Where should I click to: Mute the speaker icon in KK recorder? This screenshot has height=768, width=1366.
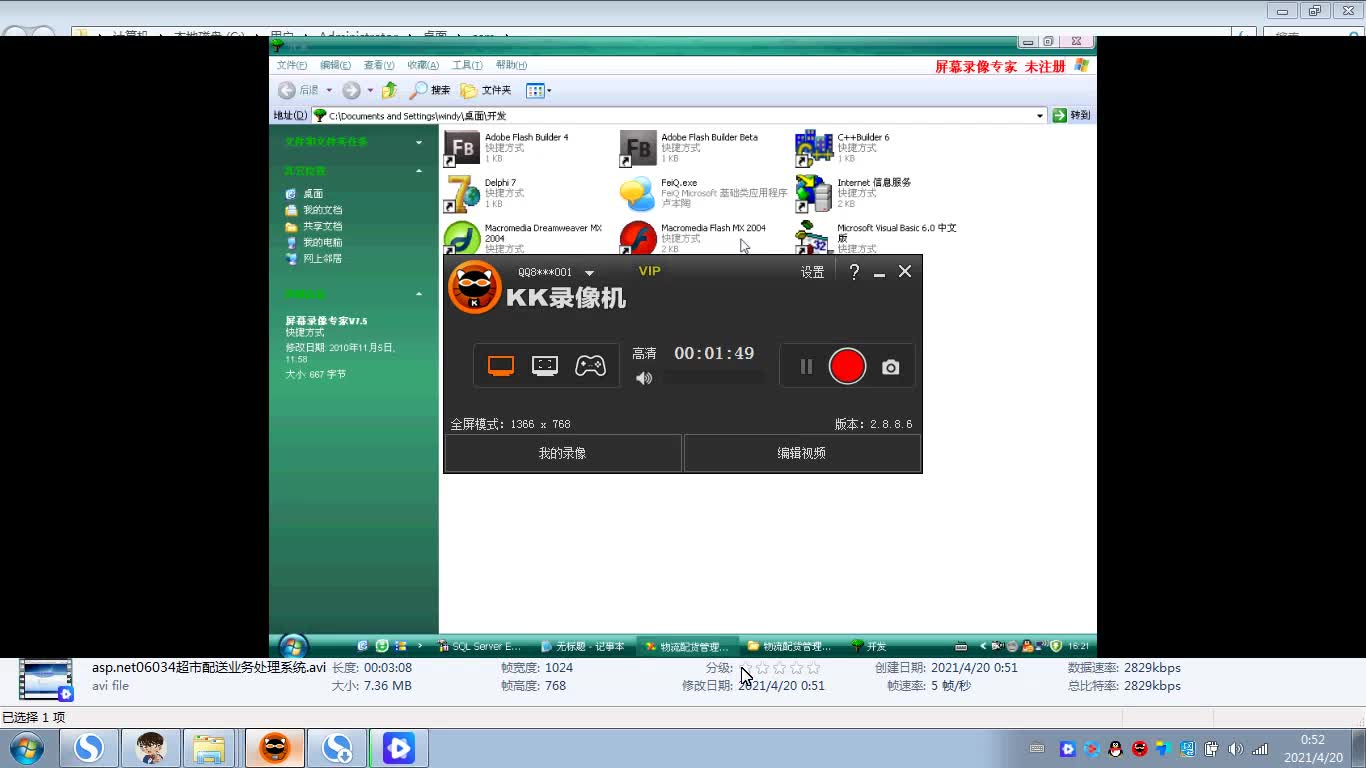(x=644, y=378)
